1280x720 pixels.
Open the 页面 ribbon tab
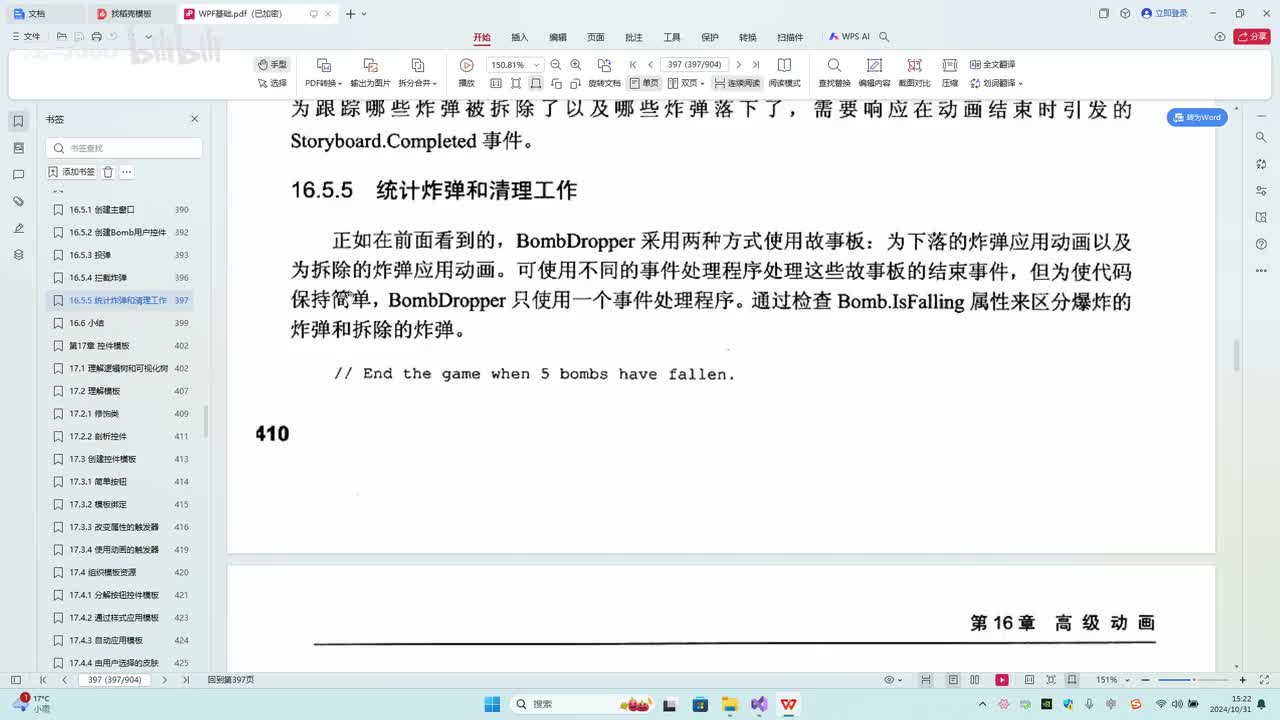point(596,37)
